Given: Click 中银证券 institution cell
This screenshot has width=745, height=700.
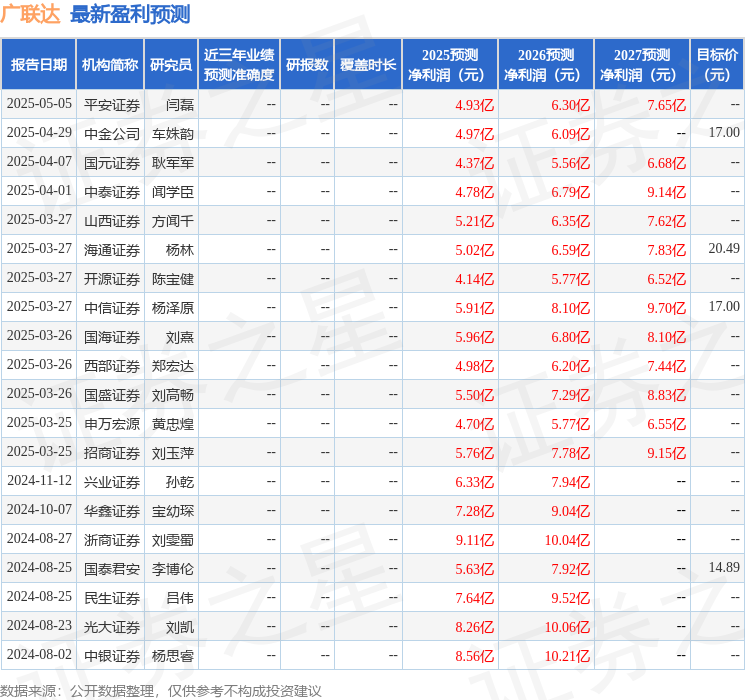Looking at the screenshot, I should tap(112, 656).
